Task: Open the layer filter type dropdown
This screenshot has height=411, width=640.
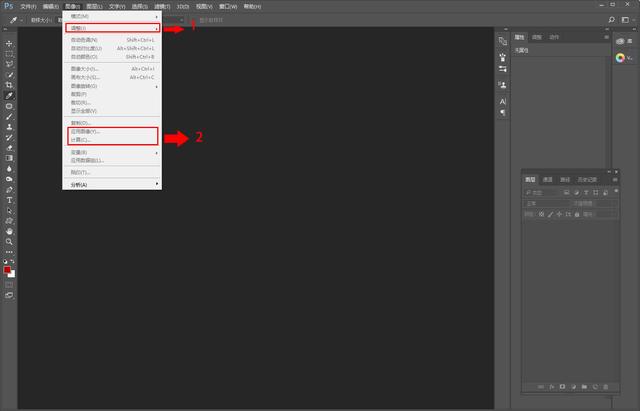Action: pyautogui.click(x=541, y=193)
